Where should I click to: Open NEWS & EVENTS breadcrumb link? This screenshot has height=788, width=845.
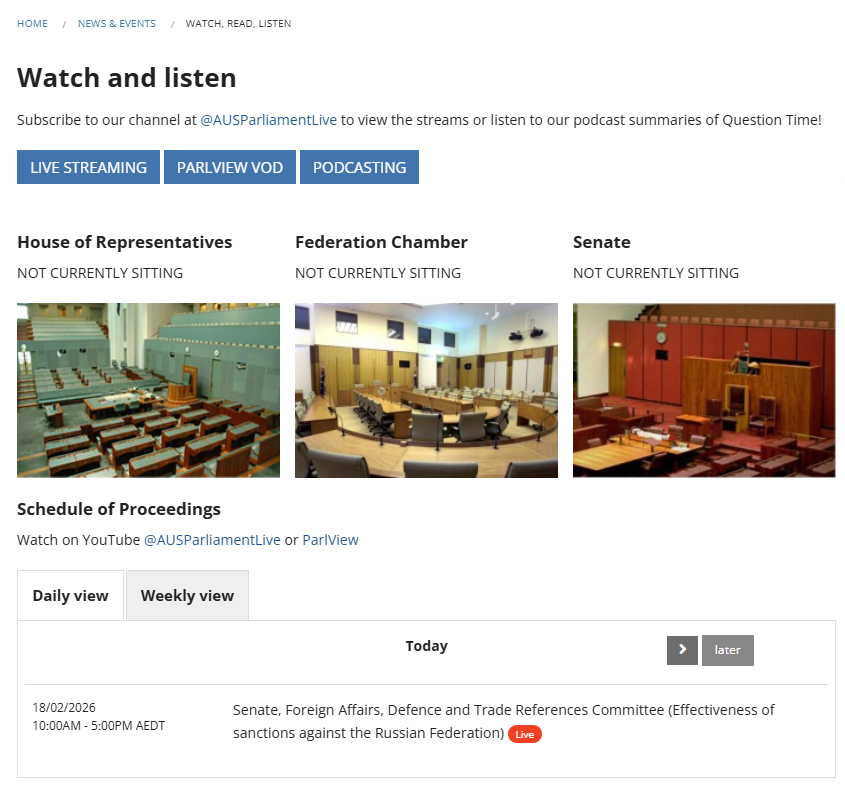[x=117, y=24]
